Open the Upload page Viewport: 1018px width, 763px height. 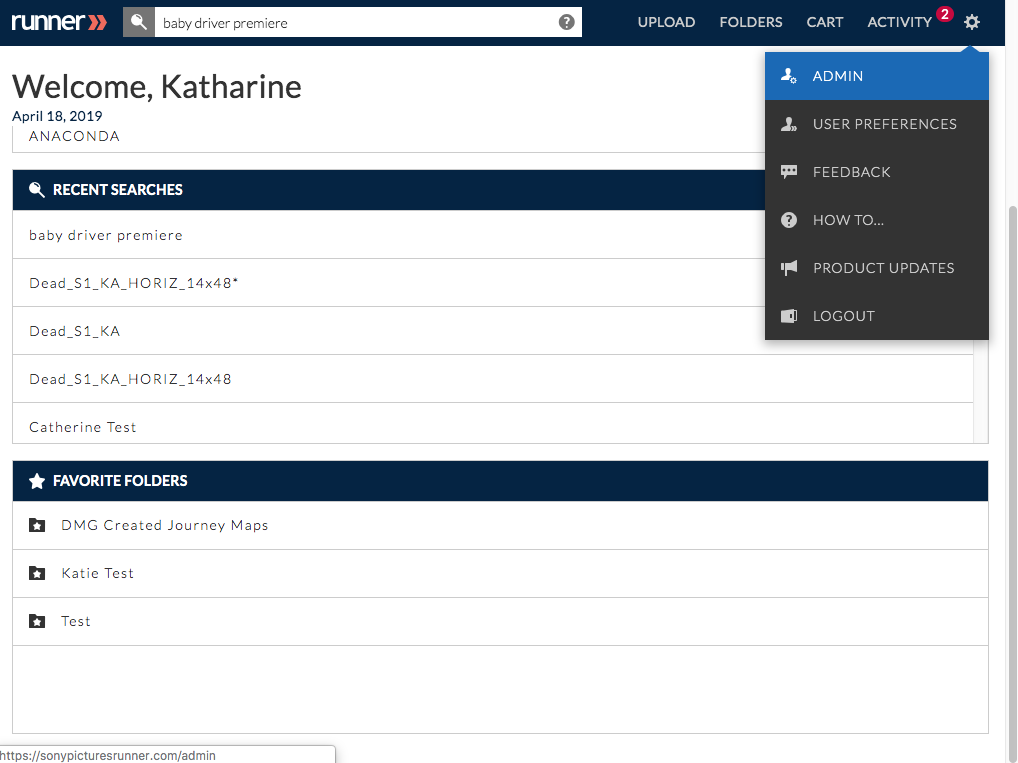pyautogui.click(x=666, y=22)
